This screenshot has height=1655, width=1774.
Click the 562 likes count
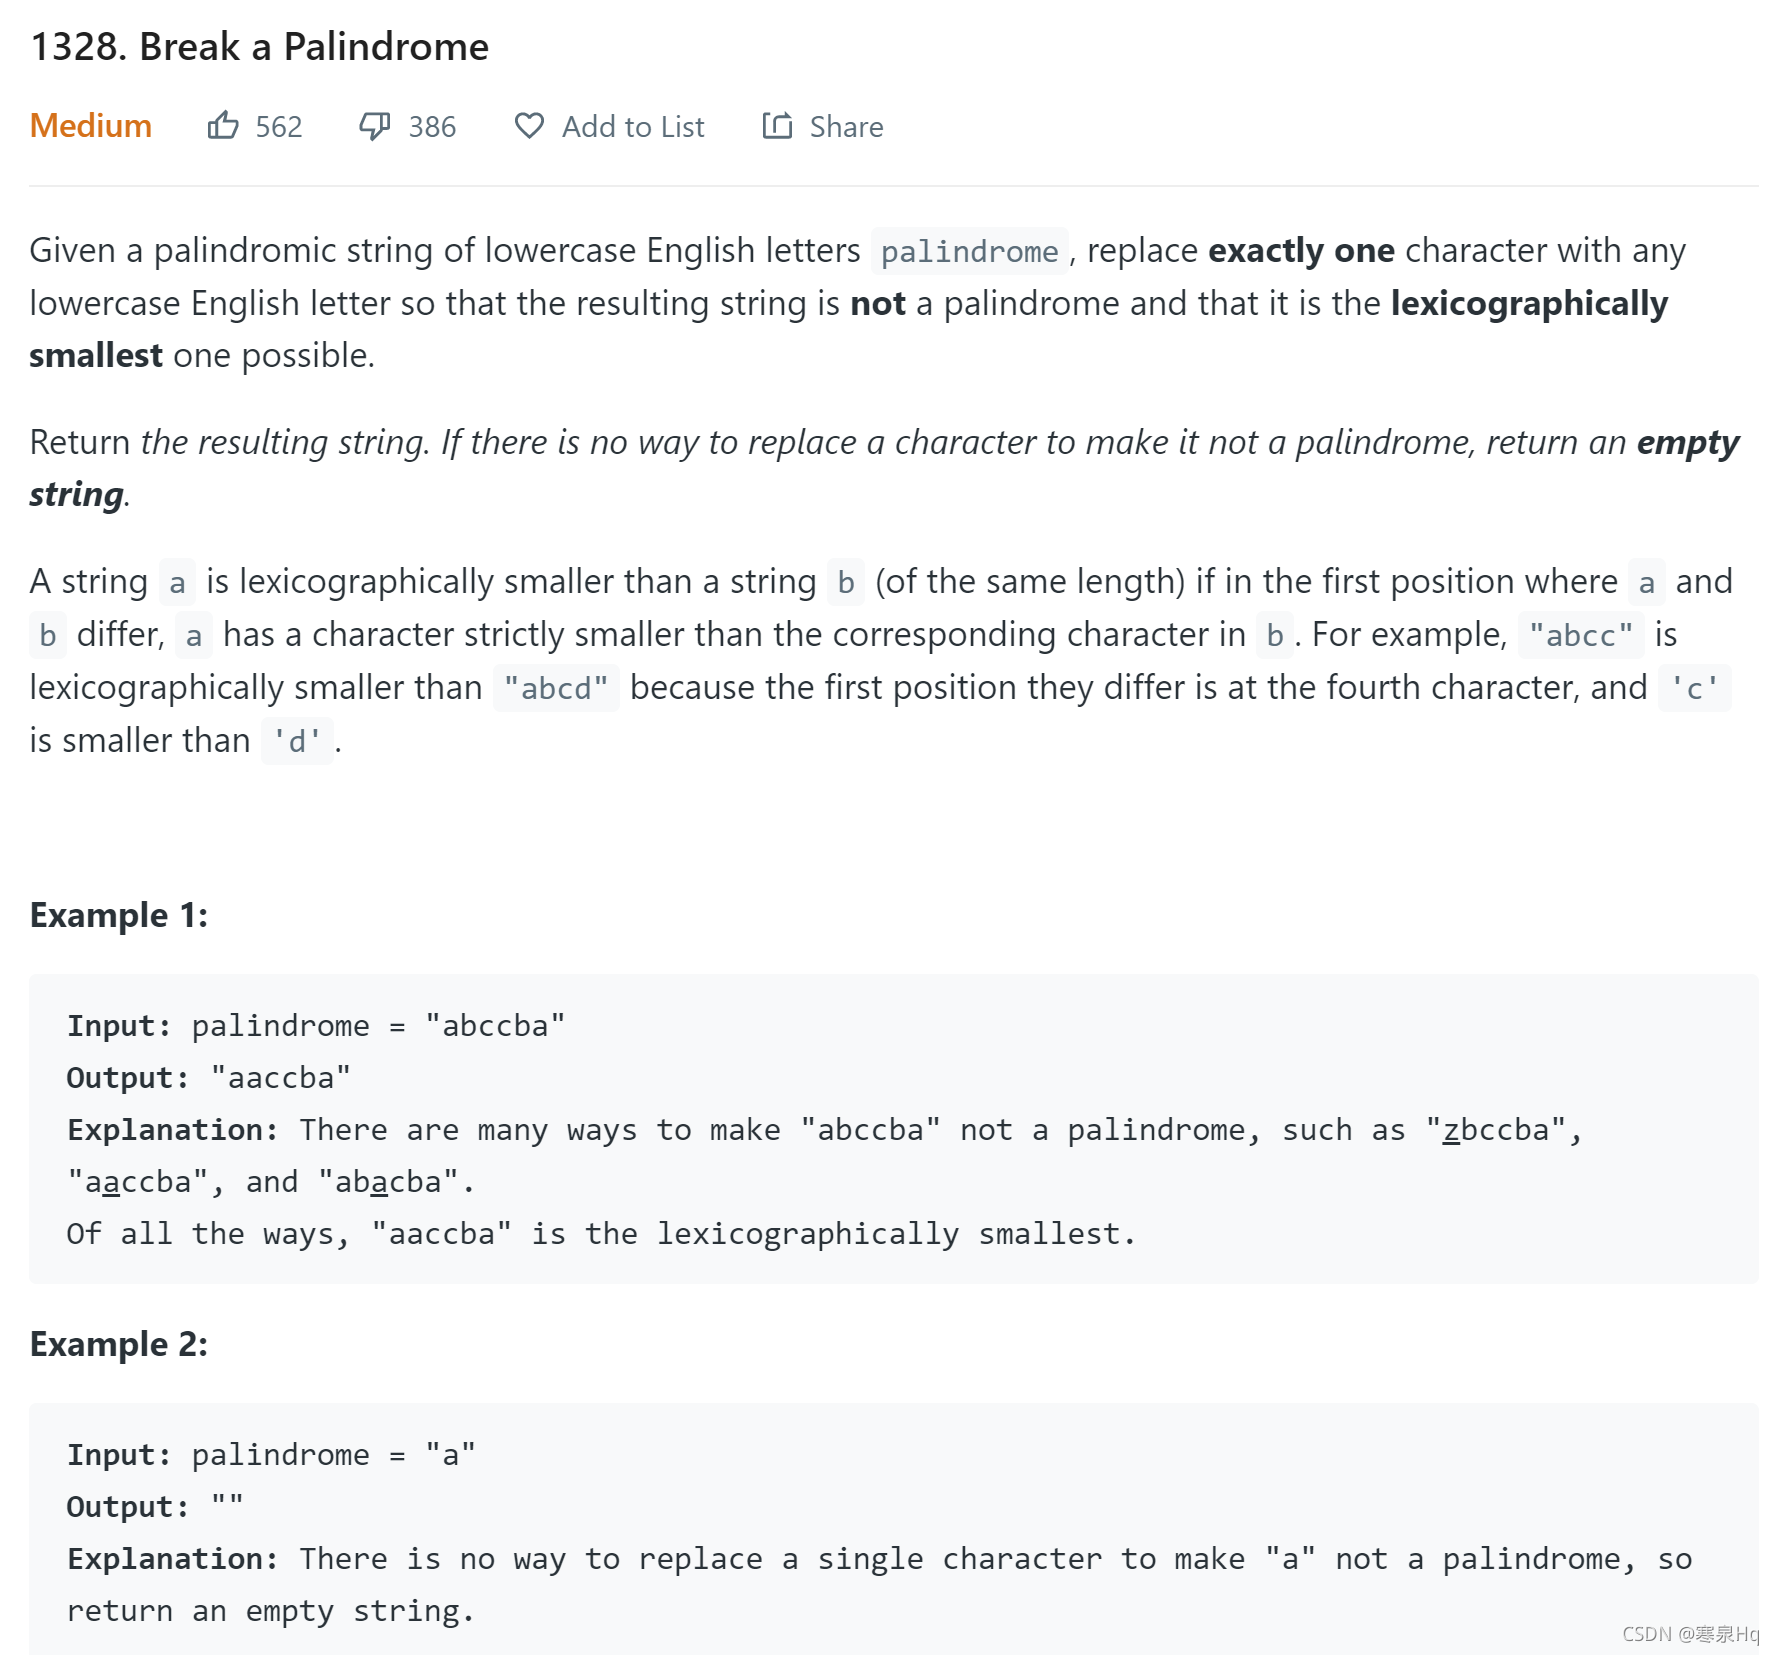pos(278,127)
